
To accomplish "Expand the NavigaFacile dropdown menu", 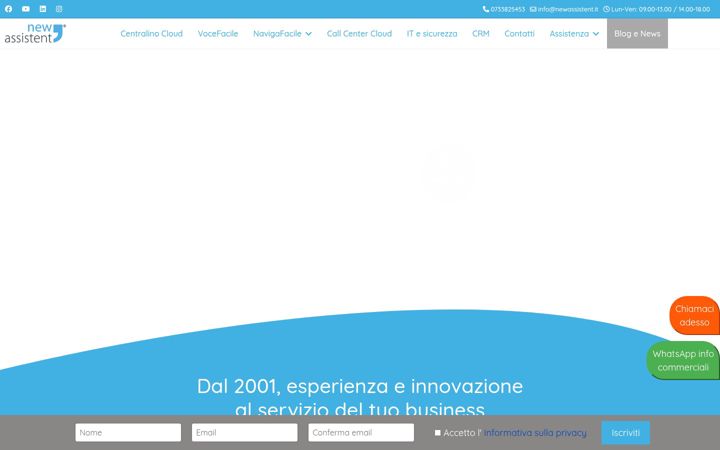I will 282,34.
